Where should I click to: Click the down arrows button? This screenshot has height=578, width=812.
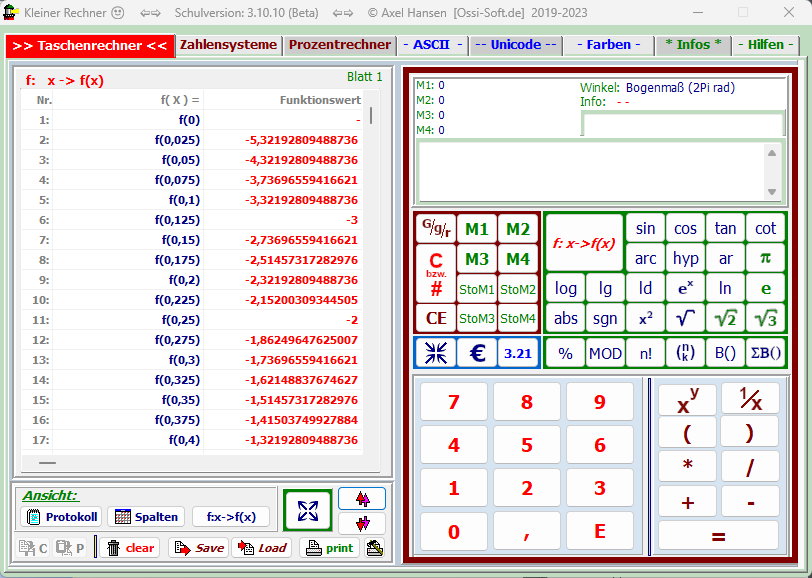[362, 523]
